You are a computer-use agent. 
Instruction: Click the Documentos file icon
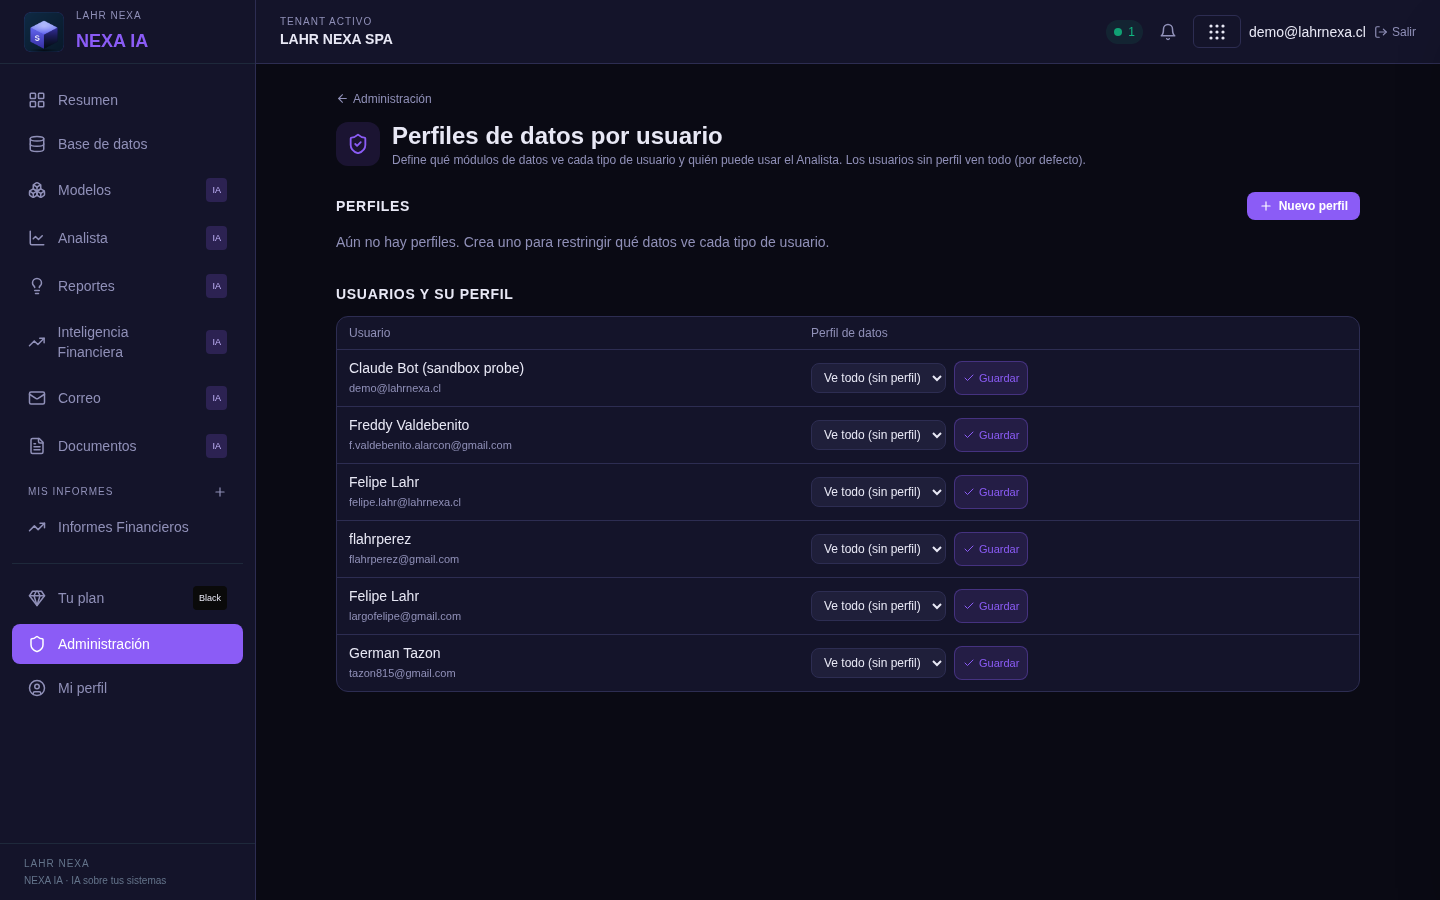pyautogui.click(x=37, y=446)
